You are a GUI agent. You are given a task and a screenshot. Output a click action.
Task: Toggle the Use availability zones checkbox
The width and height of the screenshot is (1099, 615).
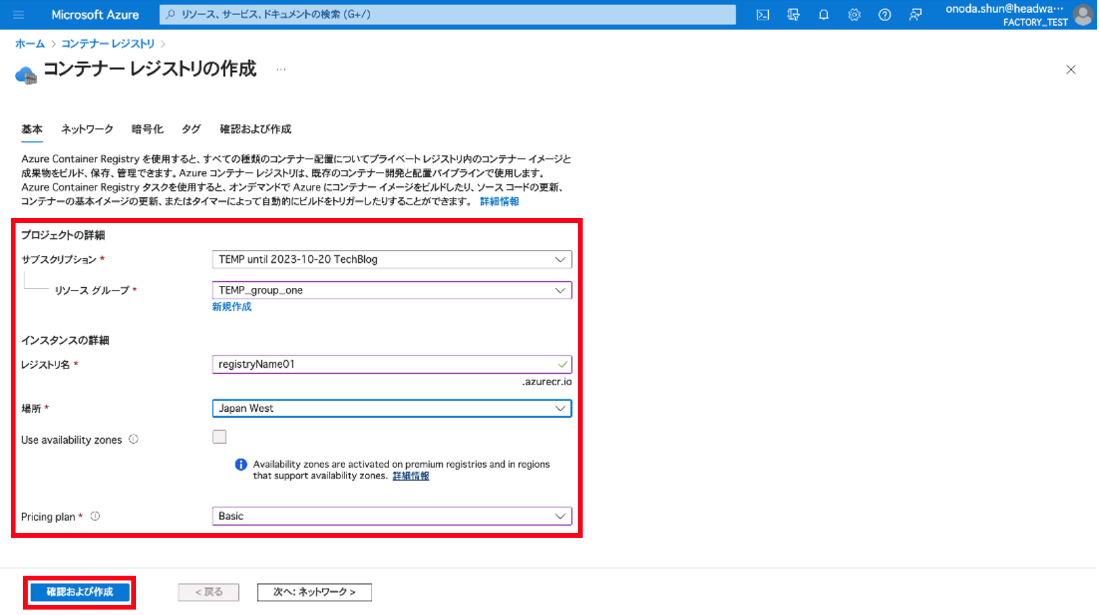point(219,437)
